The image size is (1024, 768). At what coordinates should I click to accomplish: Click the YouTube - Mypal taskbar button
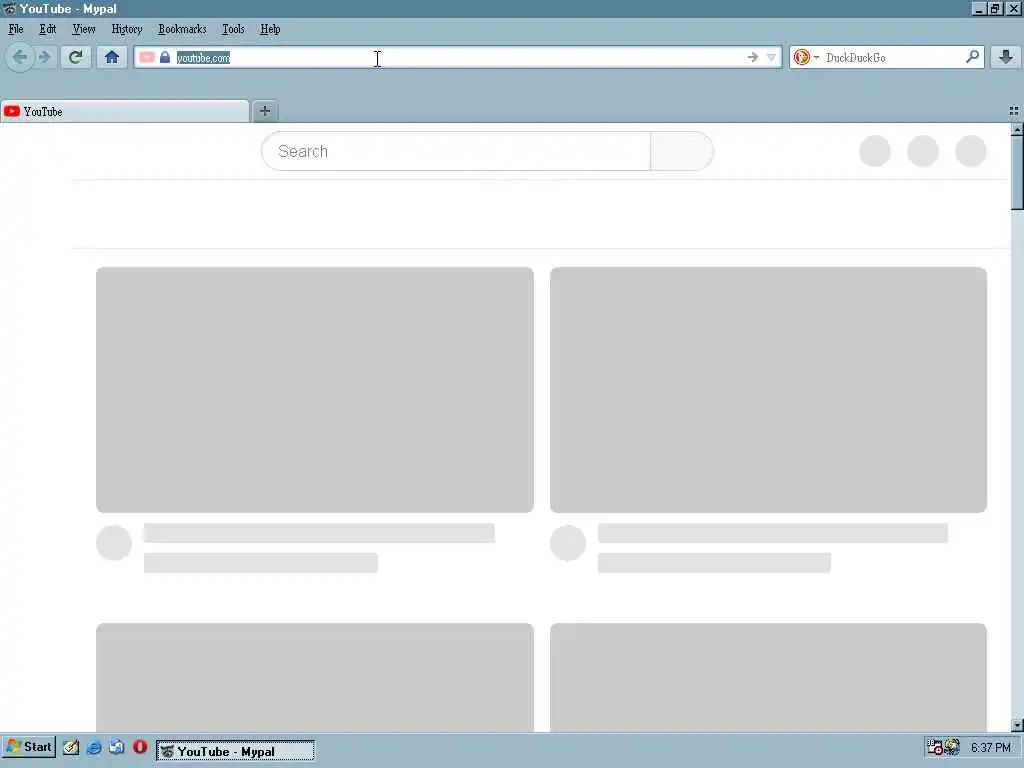click(x=235, y=751)
